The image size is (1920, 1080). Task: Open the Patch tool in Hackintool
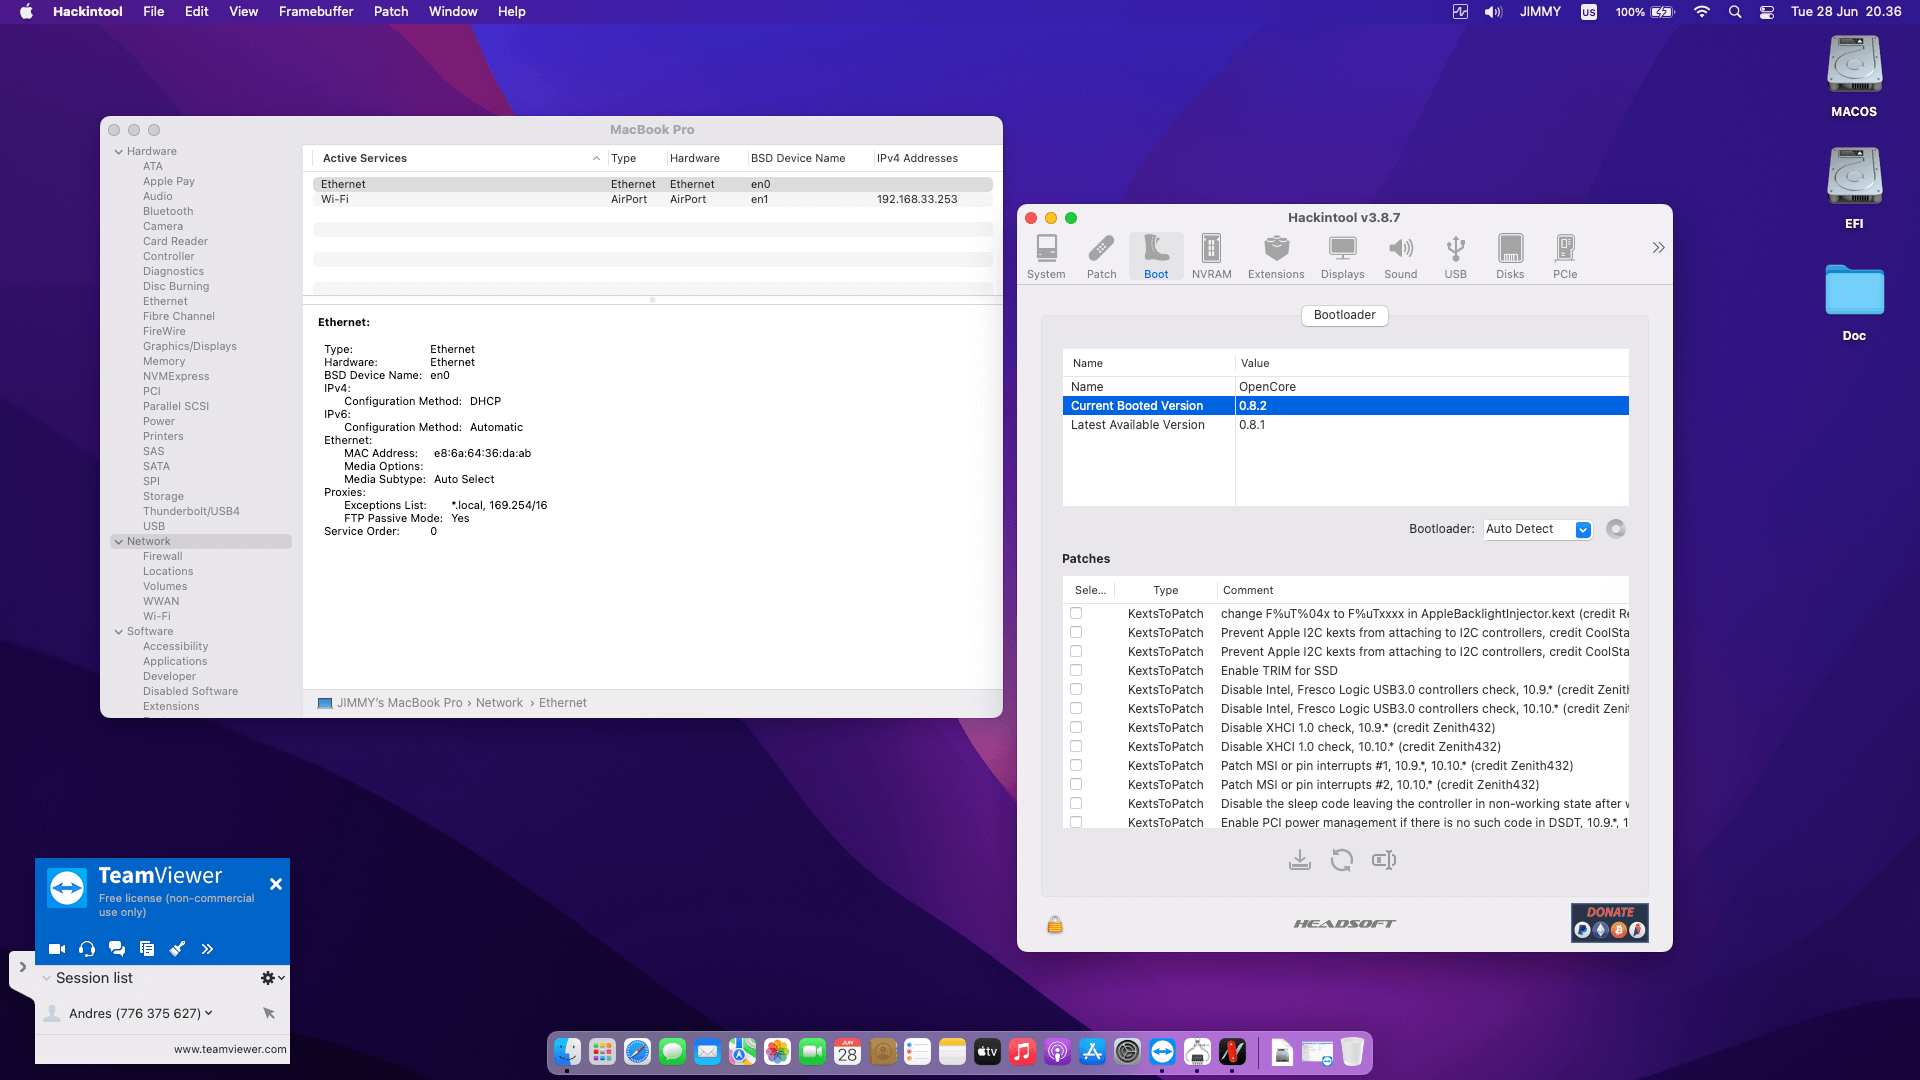click(1101, 257)
